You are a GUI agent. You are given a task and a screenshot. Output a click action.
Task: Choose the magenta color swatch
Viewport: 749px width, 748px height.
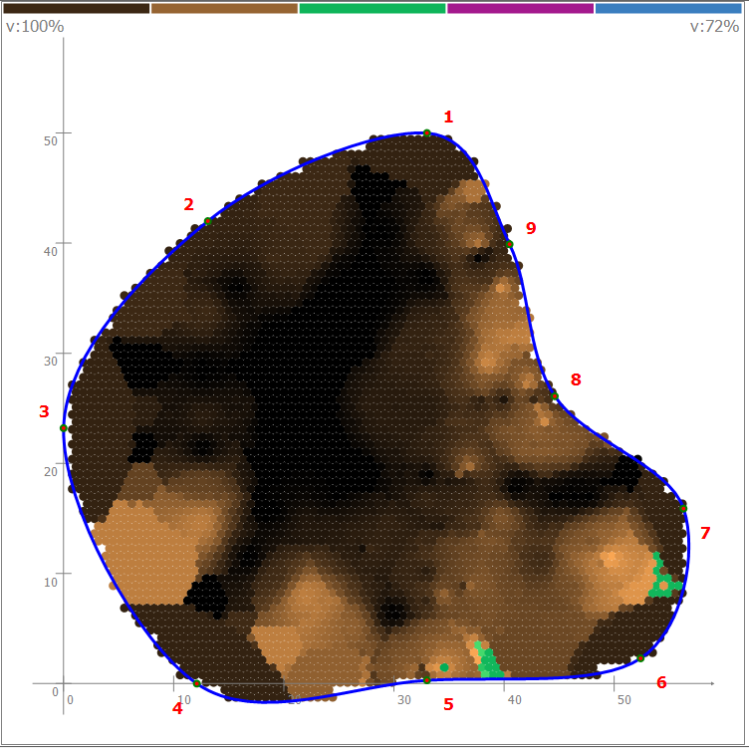(520, 8)
